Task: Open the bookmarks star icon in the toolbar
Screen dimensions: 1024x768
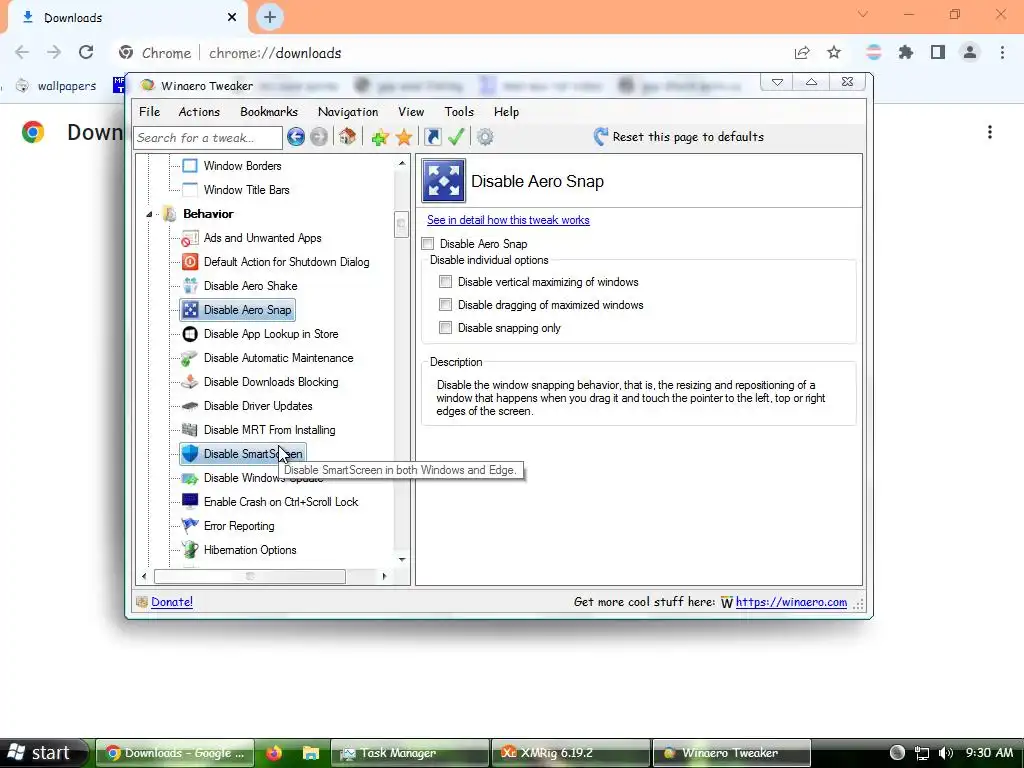Action: click(x=404, y=137)
